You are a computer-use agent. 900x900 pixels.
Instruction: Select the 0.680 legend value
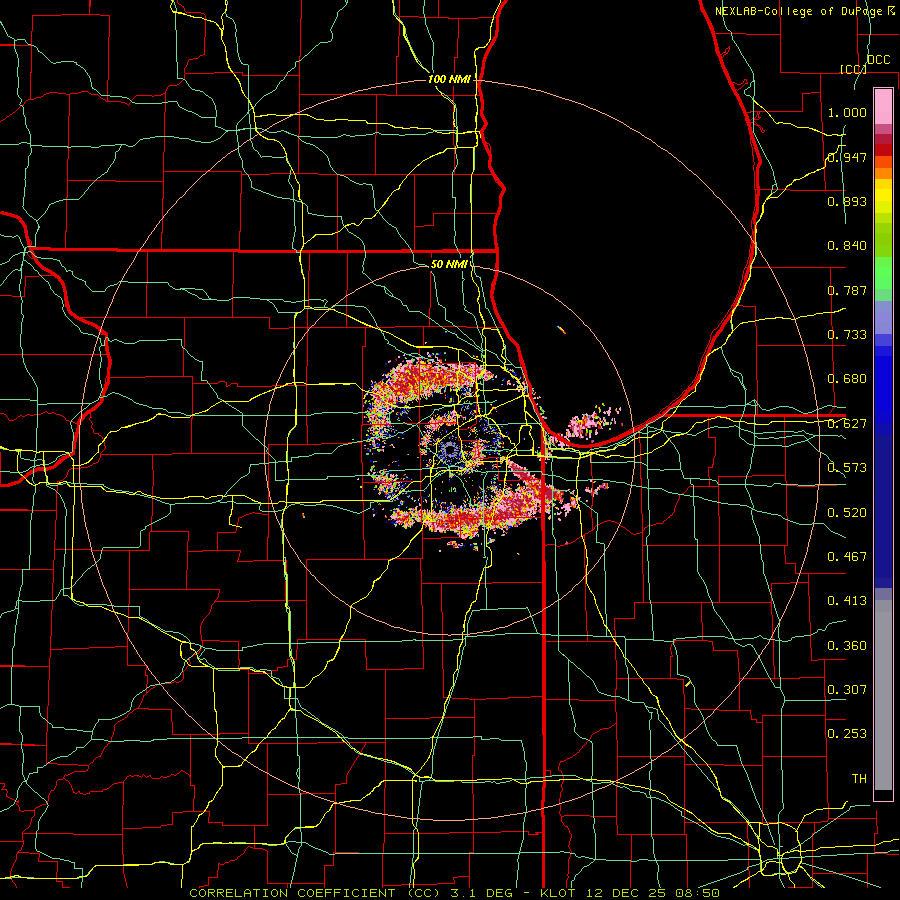pos(847,379)
